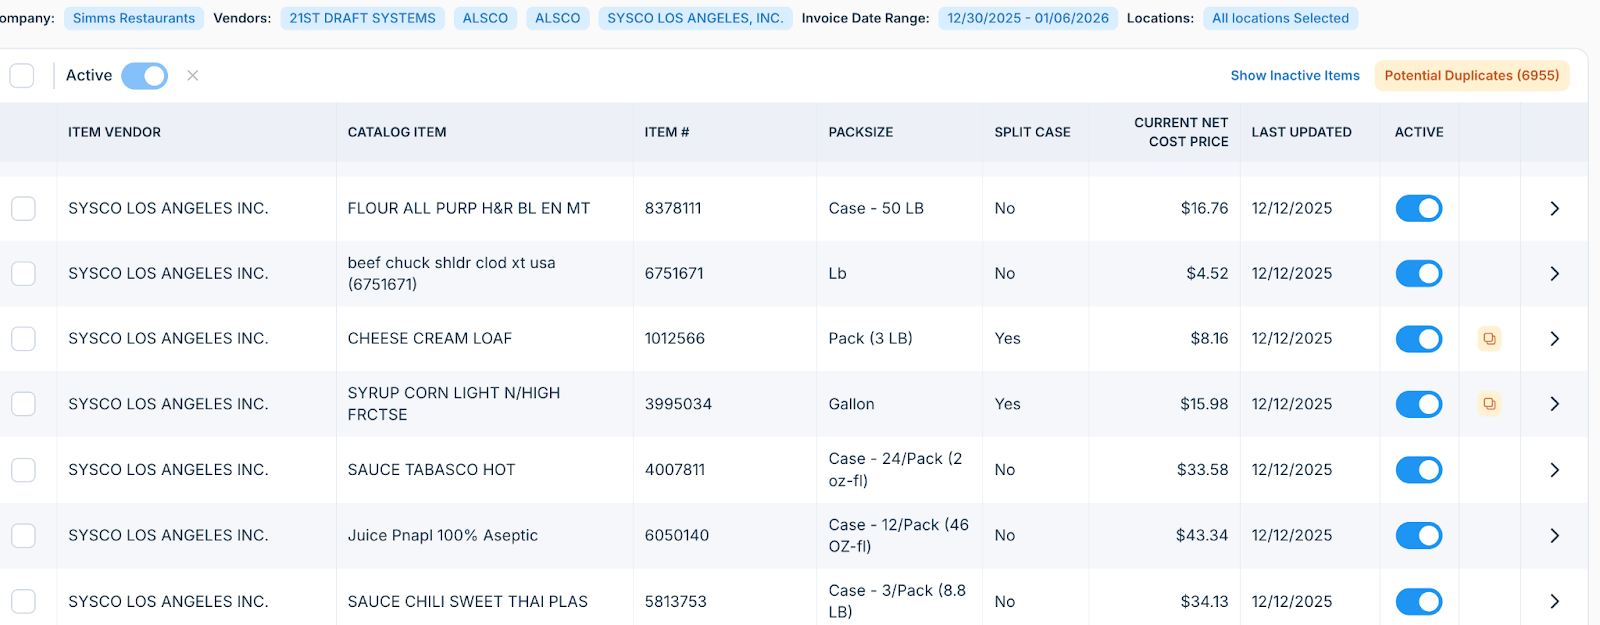
Task: Expand FLOUR ALL PURP row chevron
Action: click(1554, 209)
